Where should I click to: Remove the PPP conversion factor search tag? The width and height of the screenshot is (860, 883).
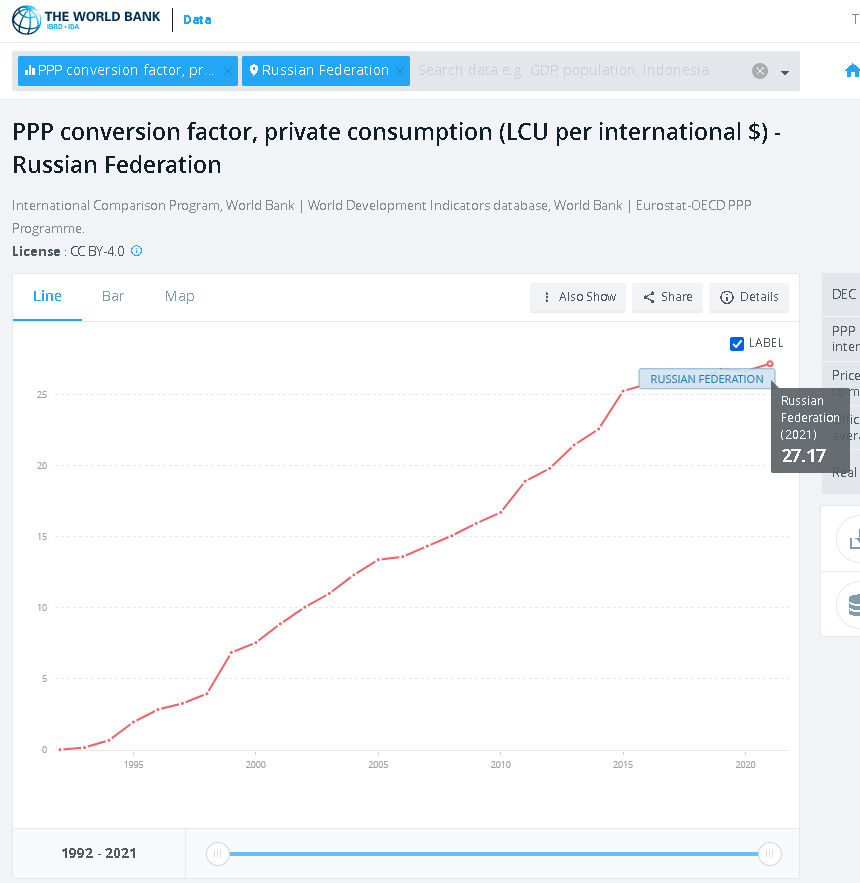(x=227, y=71)
